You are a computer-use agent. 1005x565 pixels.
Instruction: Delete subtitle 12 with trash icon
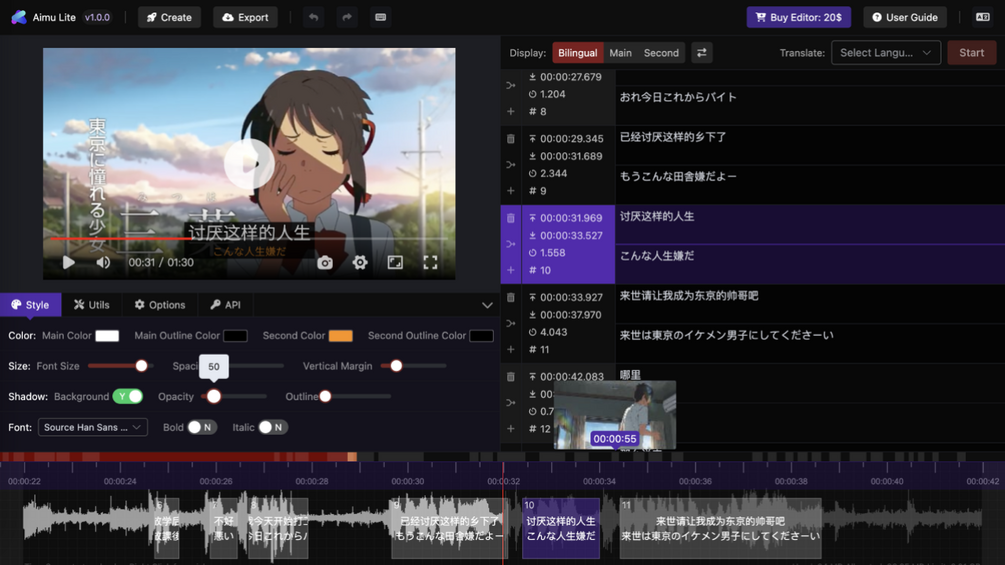click(511, 377)
